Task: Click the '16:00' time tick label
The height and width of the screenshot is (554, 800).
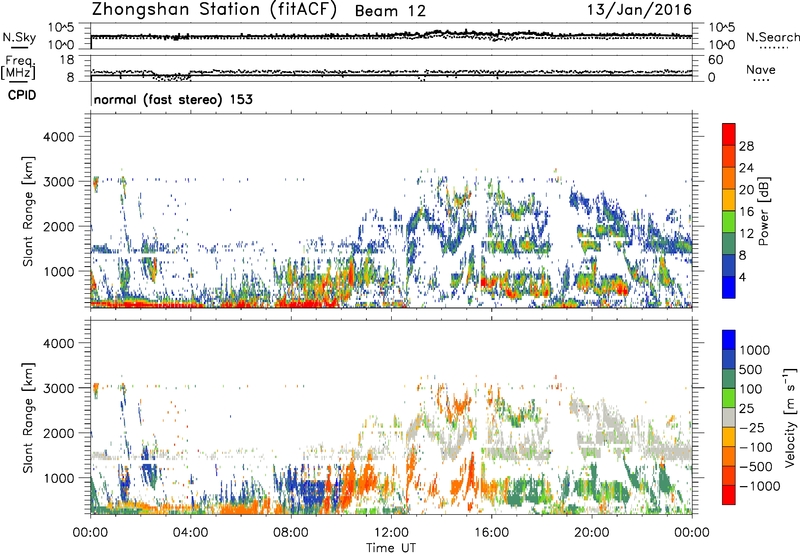Action: tap(491, 533)
